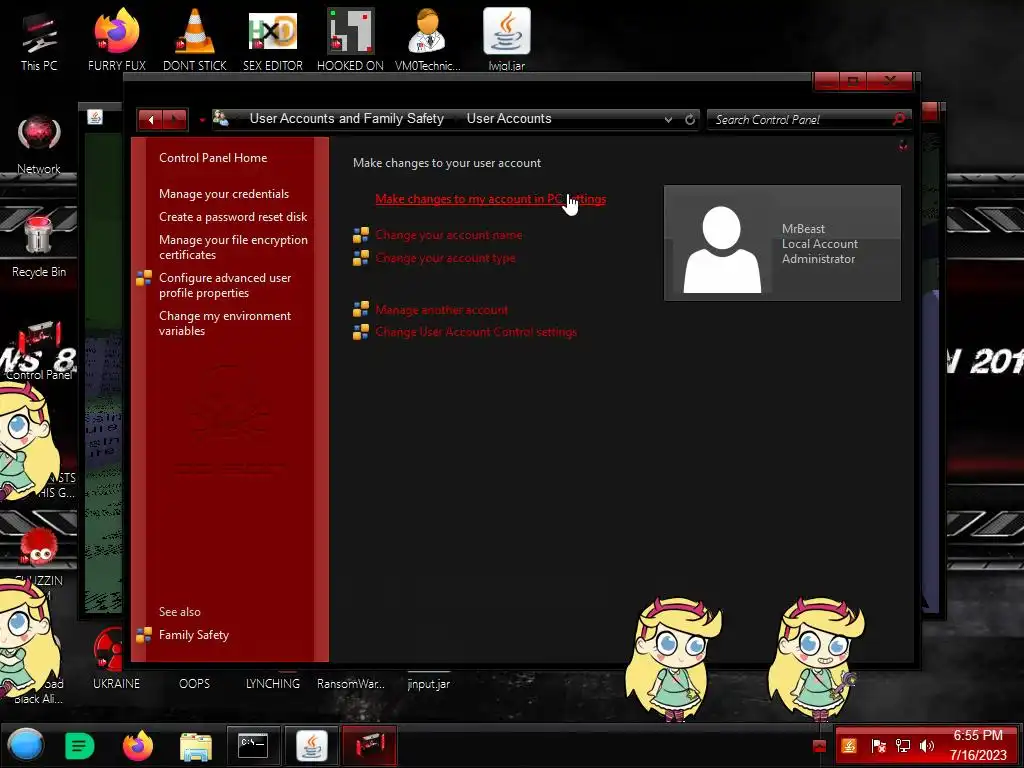Open Create a password reset disk
Screen dimensions: 1024x768
[x=232, y=216]
